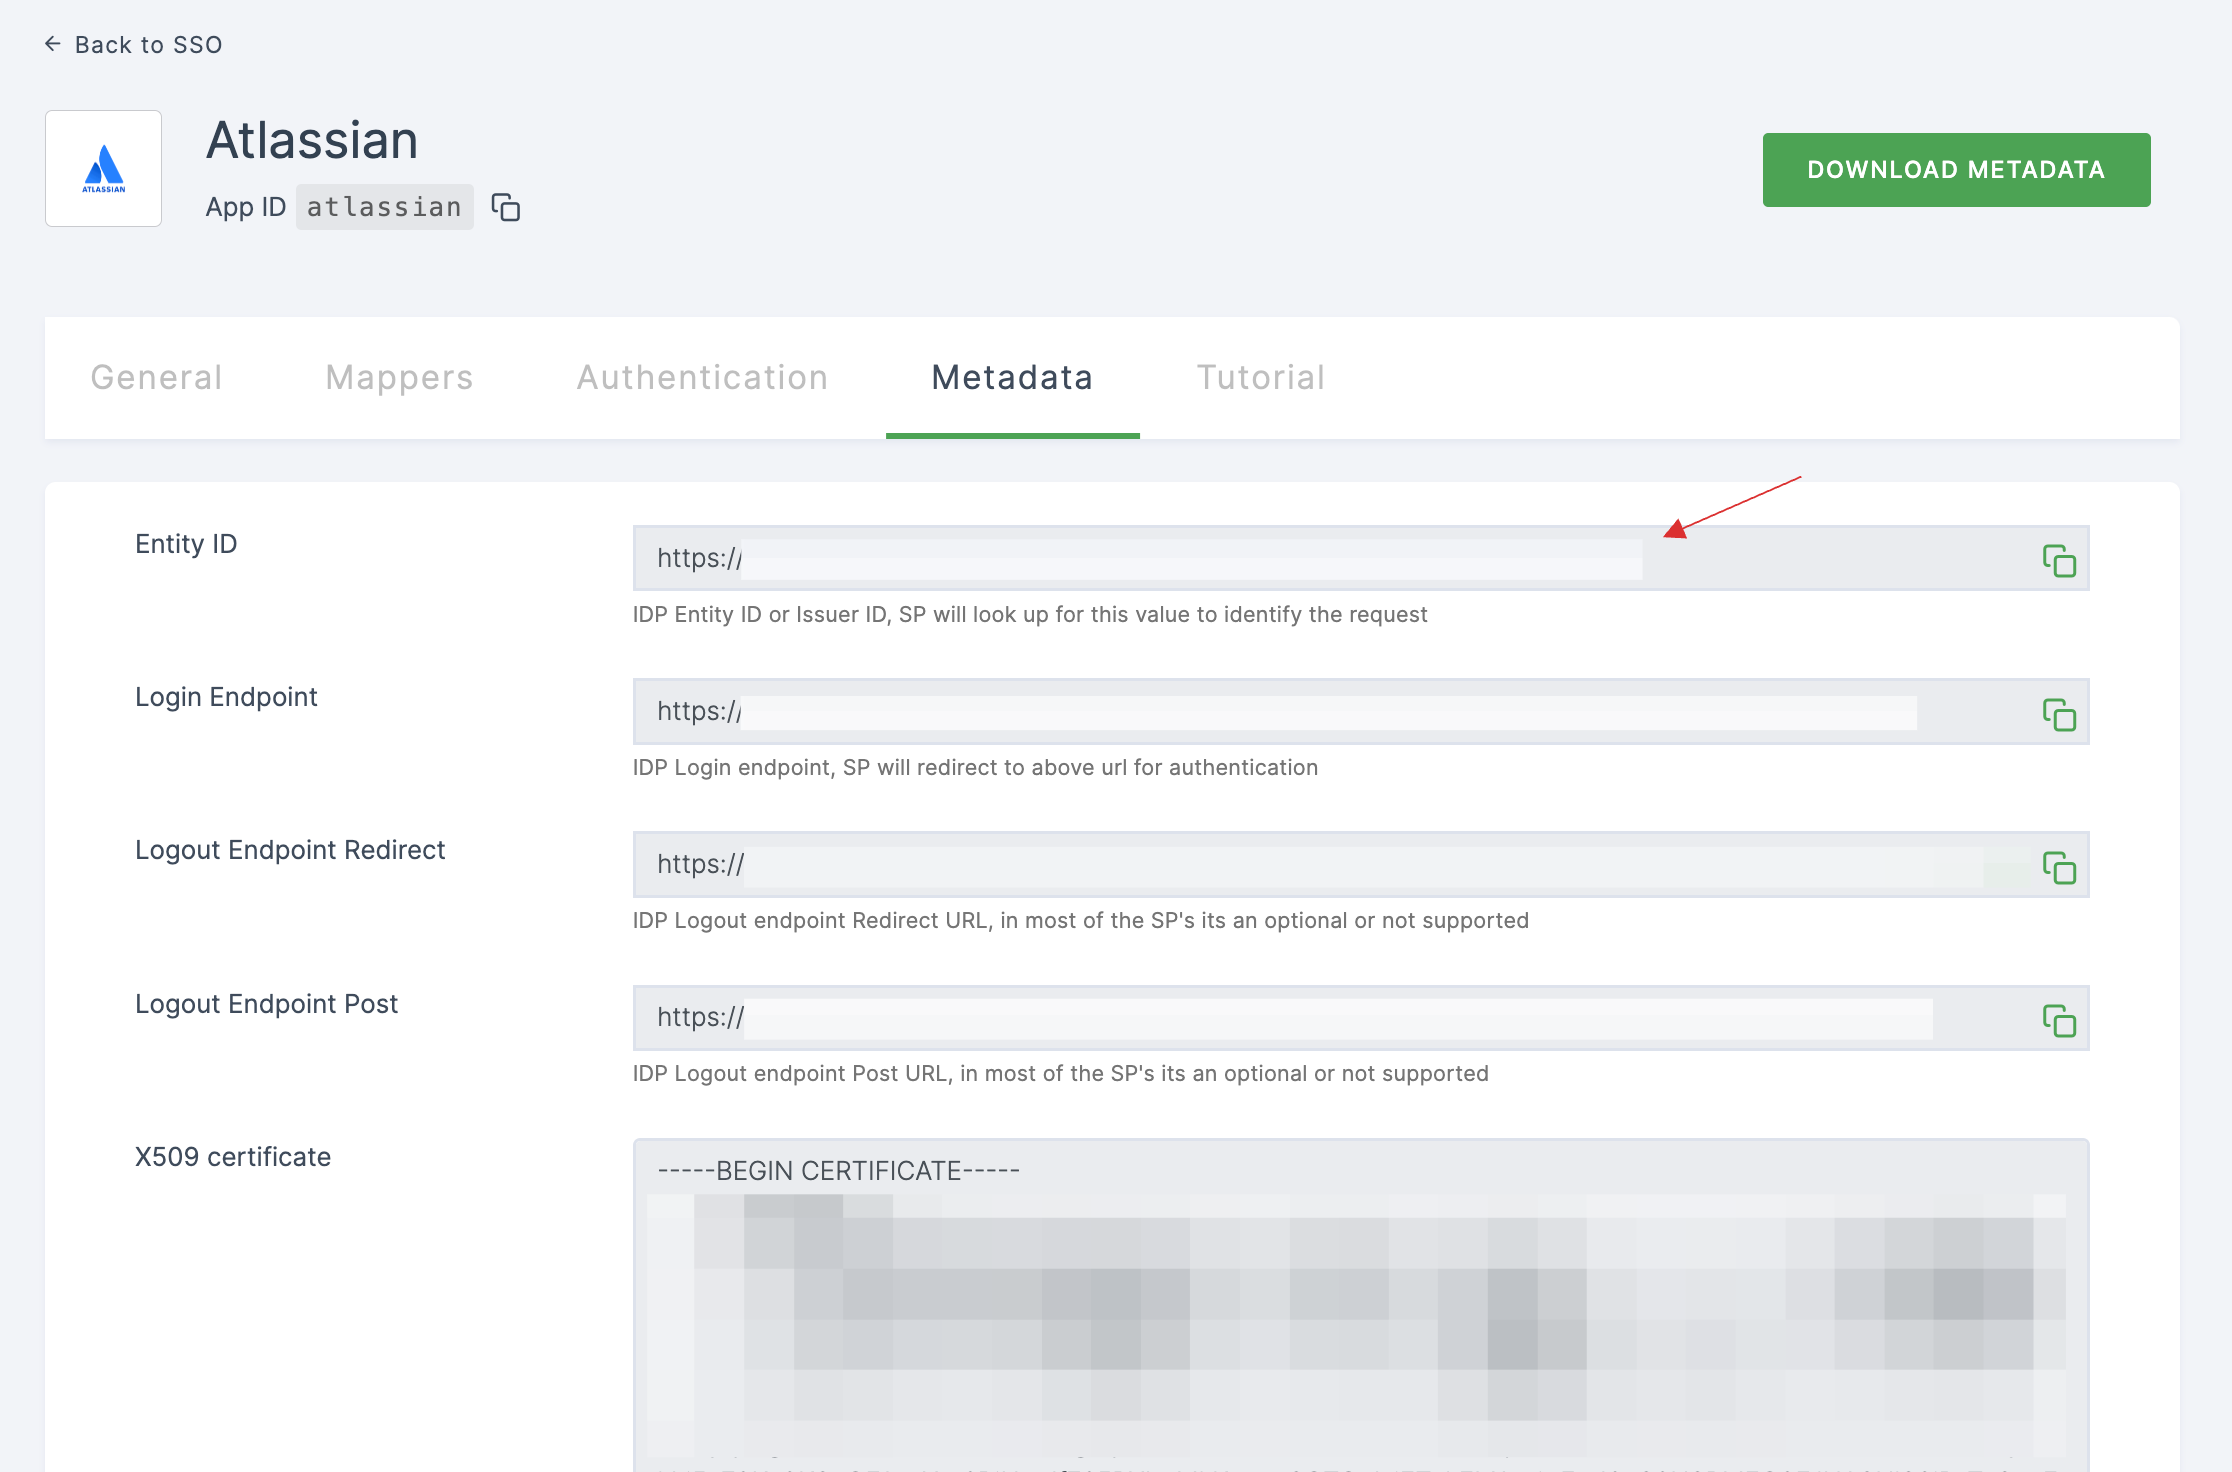Go to the Tutorial tab

[x=1261, y=378]
